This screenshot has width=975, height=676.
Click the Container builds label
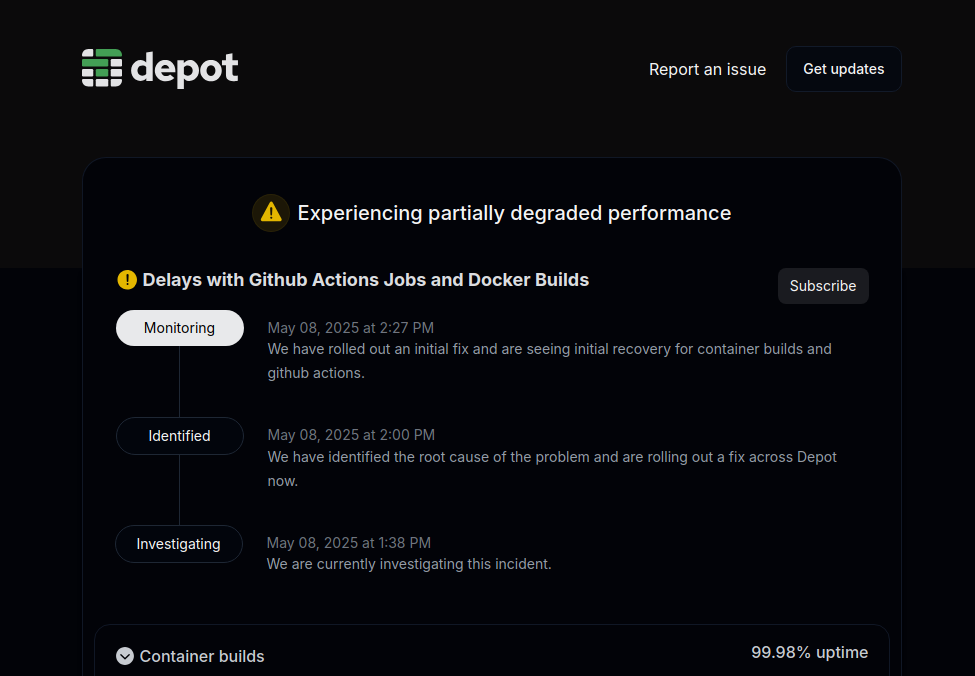point(202,656)
